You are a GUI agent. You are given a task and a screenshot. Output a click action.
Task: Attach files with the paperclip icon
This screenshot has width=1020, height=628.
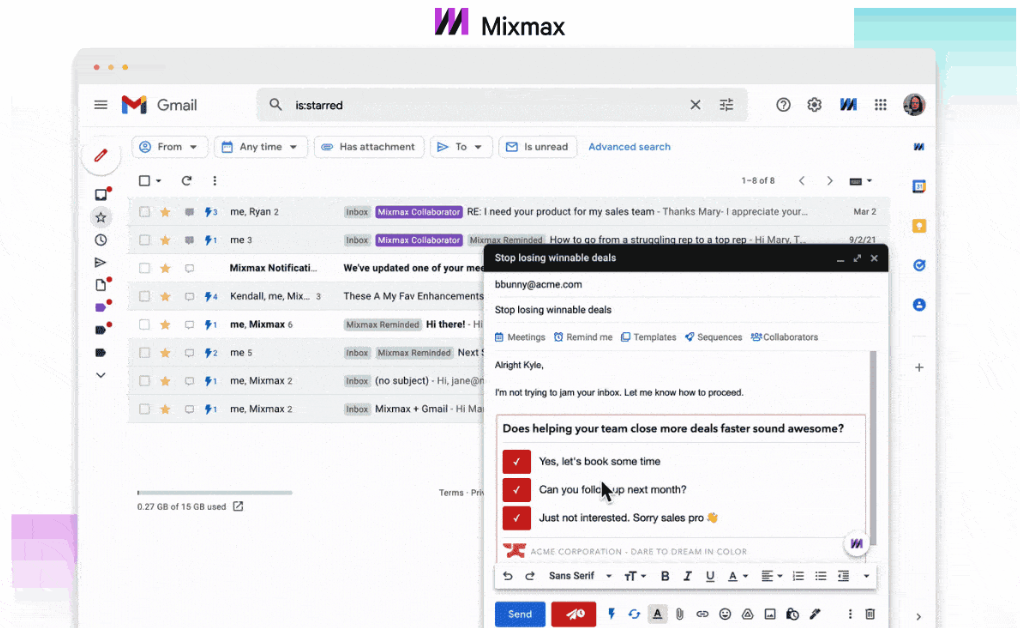(680, 614)
